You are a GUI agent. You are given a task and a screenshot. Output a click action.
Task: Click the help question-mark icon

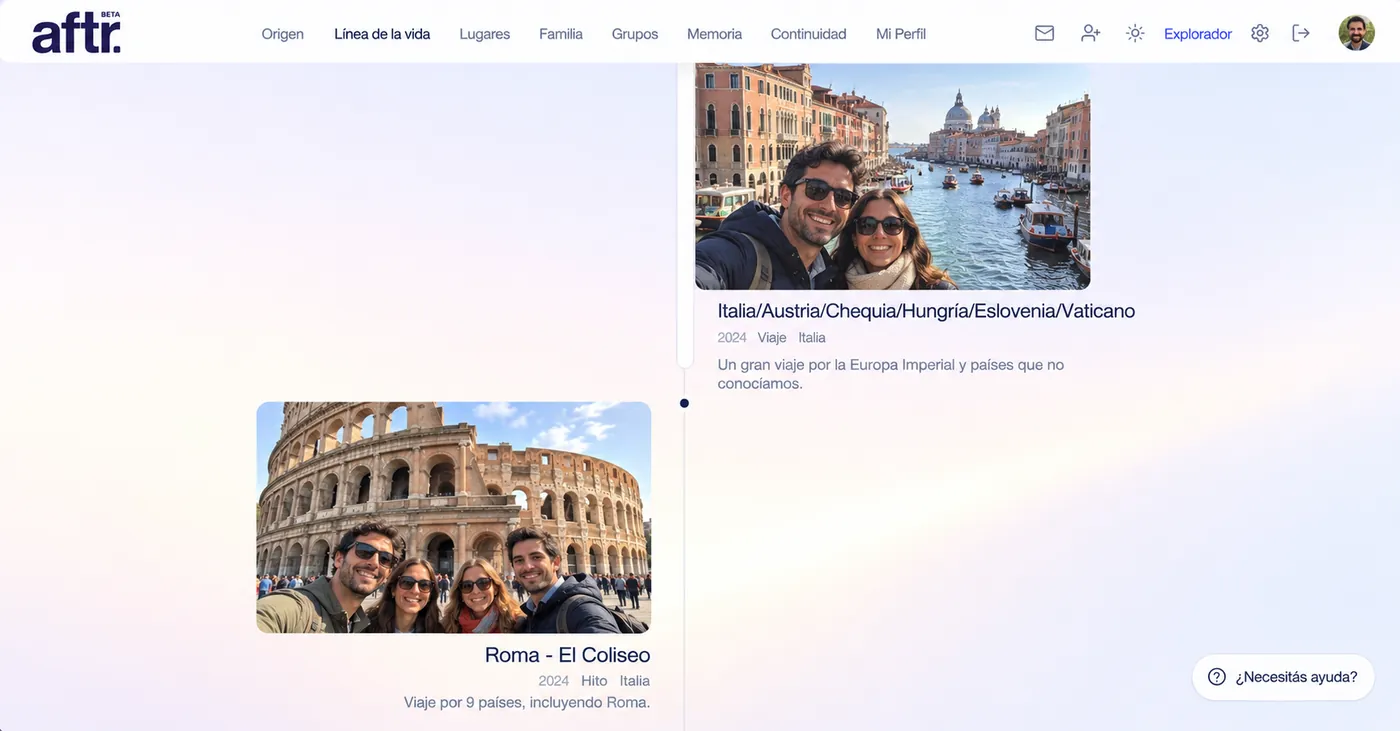(1217, 677)
